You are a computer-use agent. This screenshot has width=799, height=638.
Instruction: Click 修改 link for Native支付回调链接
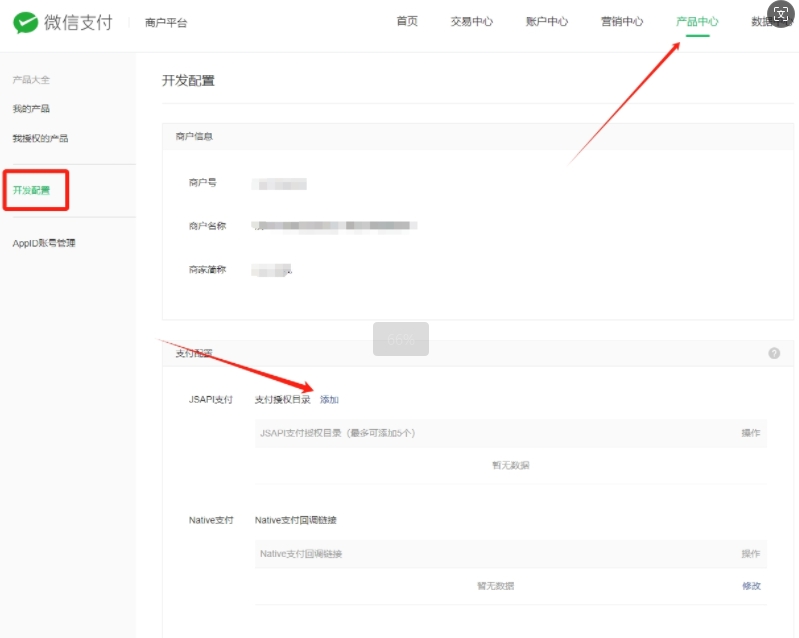pyautogui.click(x=751, y=586)
